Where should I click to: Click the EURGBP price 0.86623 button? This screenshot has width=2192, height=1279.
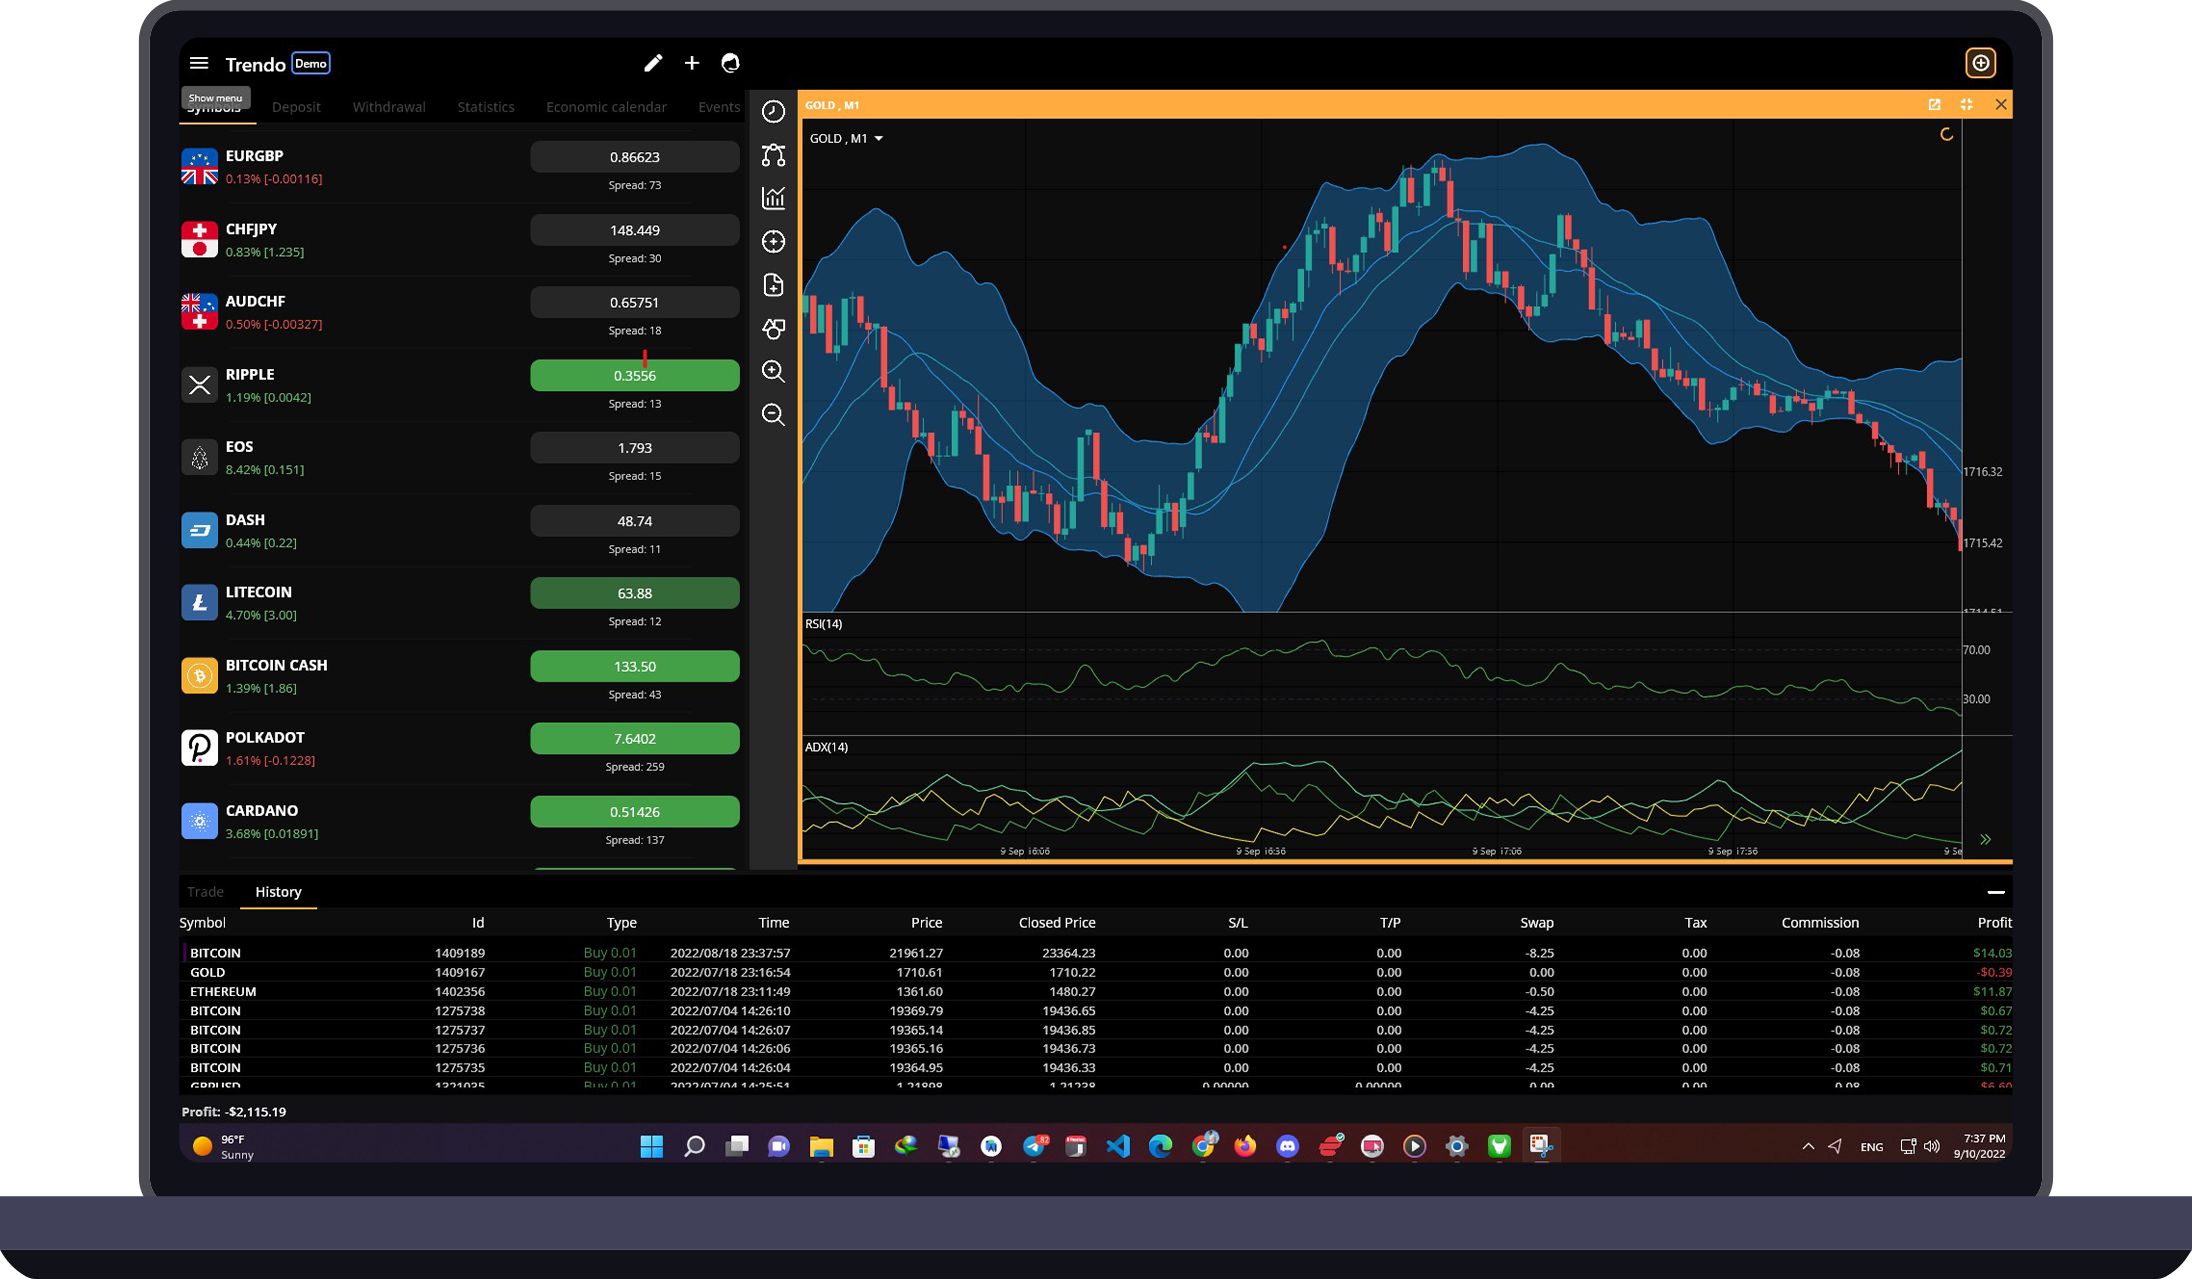[x=635, y=157]
